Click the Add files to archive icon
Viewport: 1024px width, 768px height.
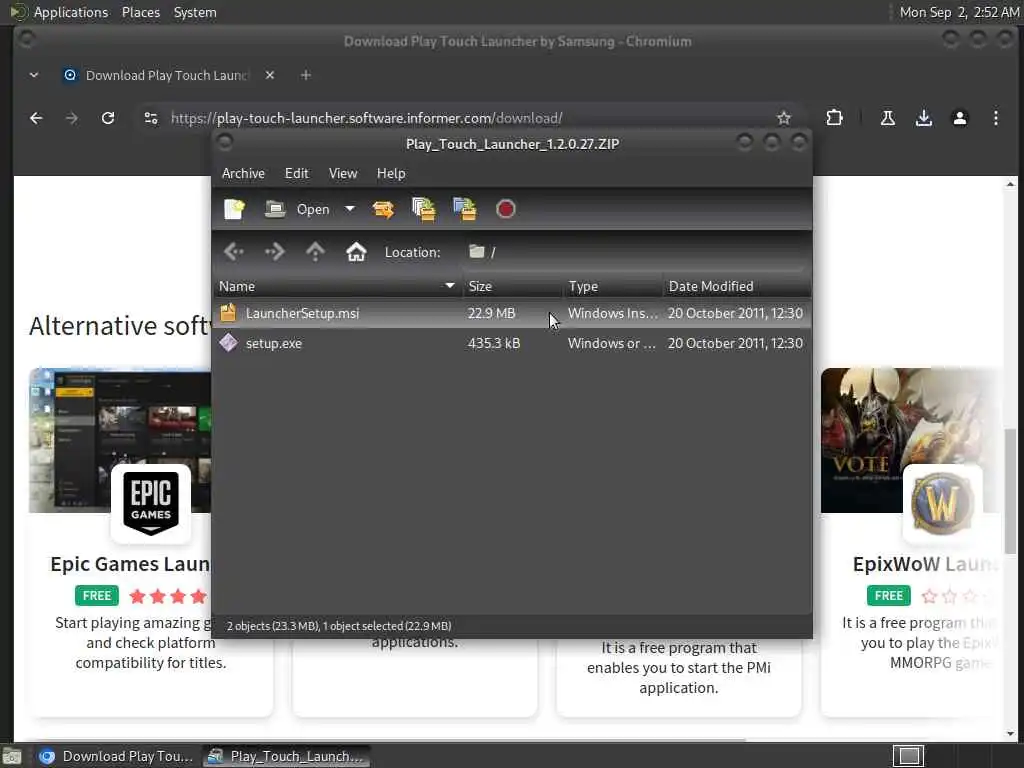424,209
